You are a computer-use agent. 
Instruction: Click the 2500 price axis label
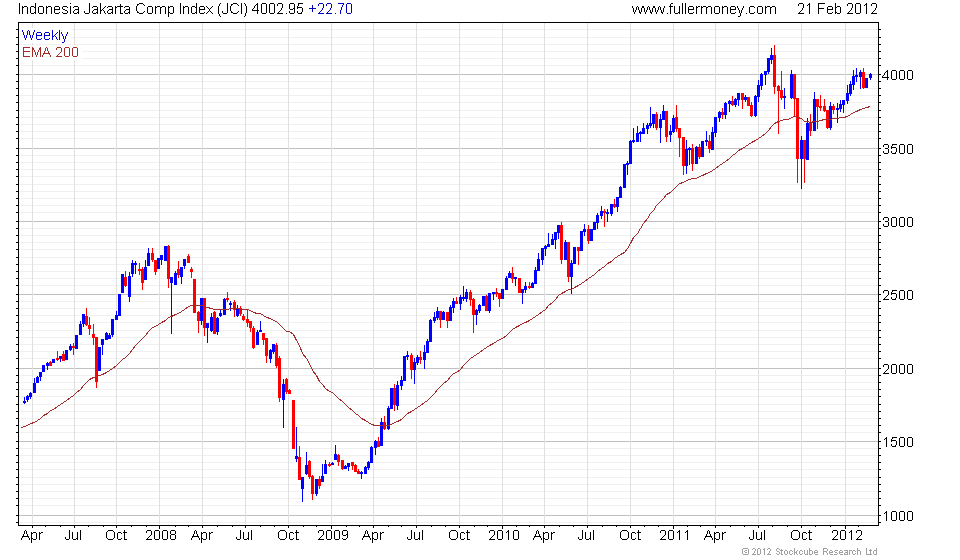pos(898,296)
